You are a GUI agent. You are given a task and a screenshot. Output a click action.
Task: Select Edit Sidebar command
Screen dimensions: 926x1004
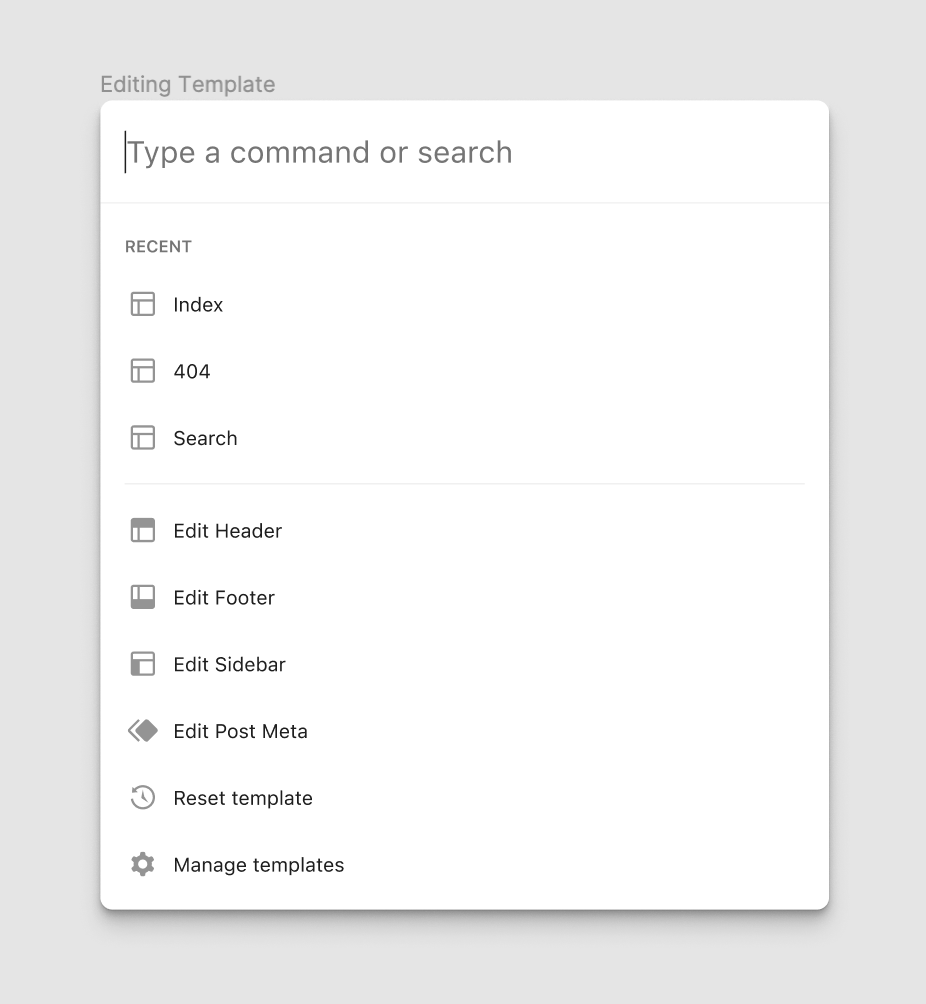[x=229, y=664]
